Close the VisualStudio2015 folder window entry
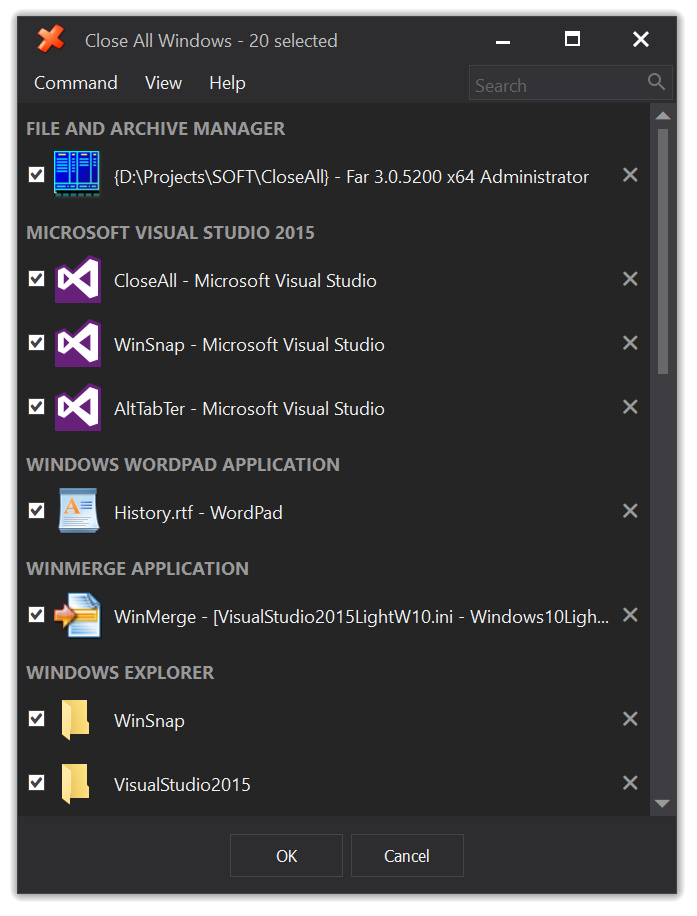The width and height of the screenshot is (697, 916). 630,782
